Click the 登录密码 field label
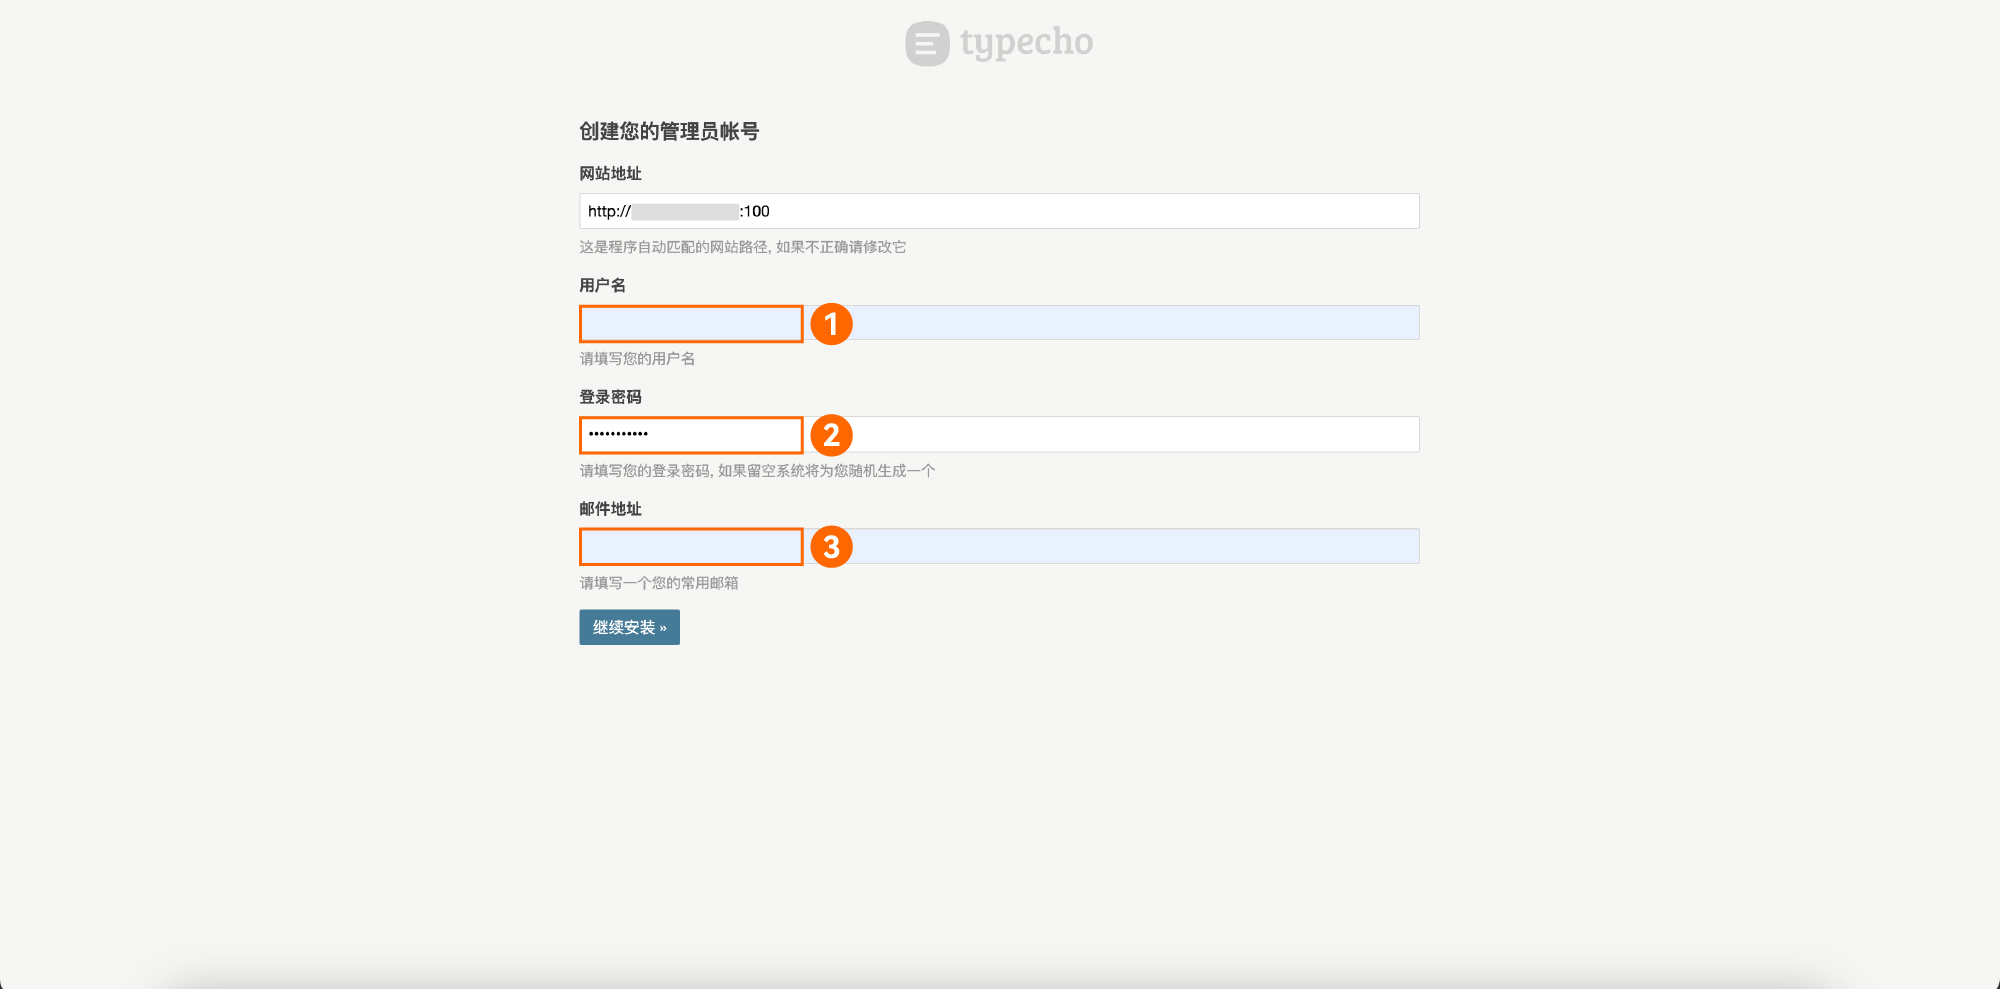 click(x=610, y=397)
